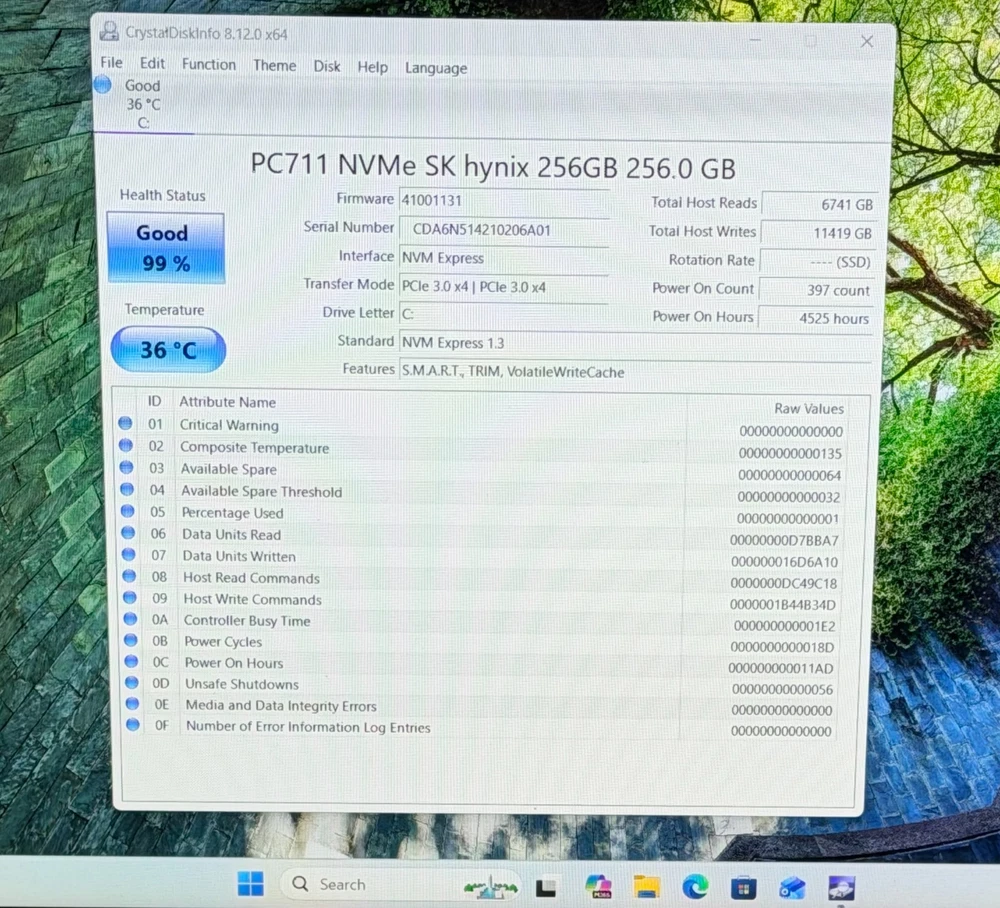
Task: Select the C: drive Good 36 °C tab
Action: point(137,104)
